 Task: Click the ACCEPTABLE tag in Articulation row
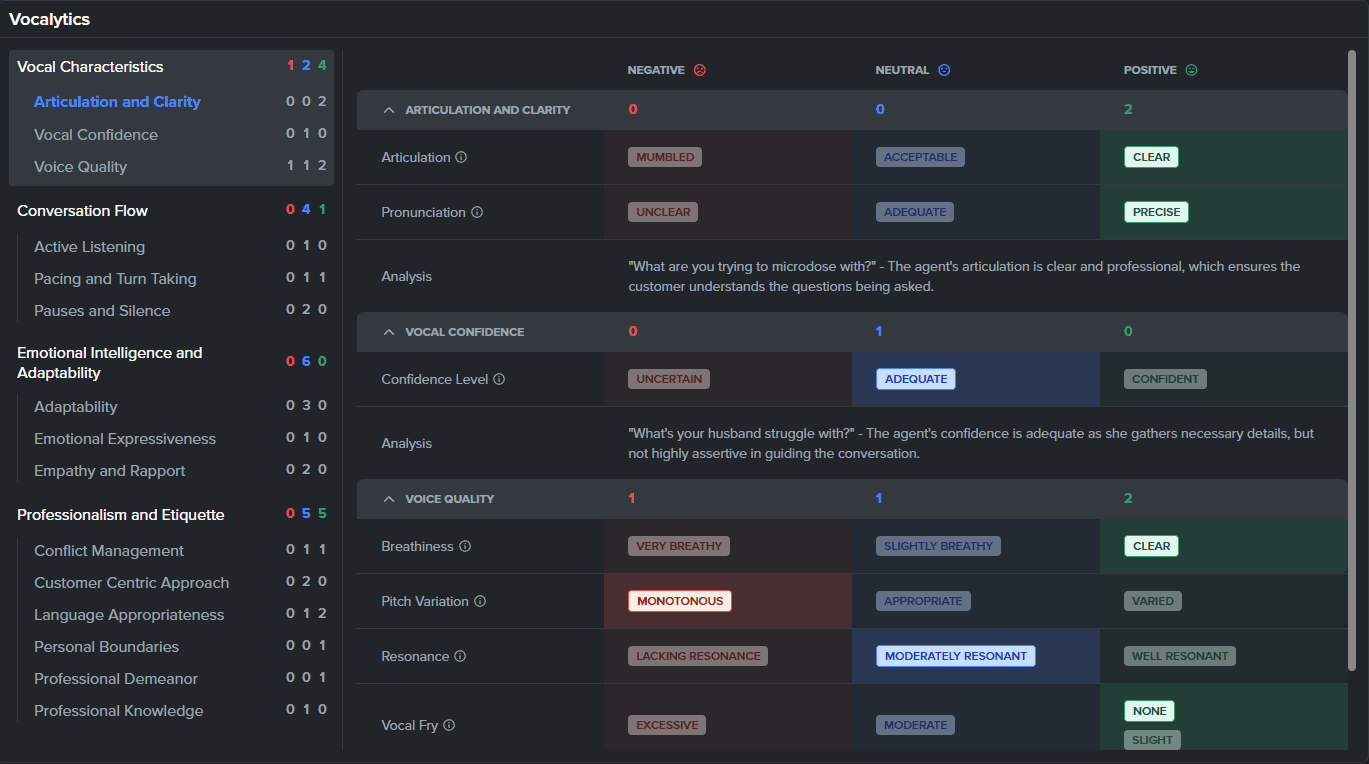click(921, 157)
